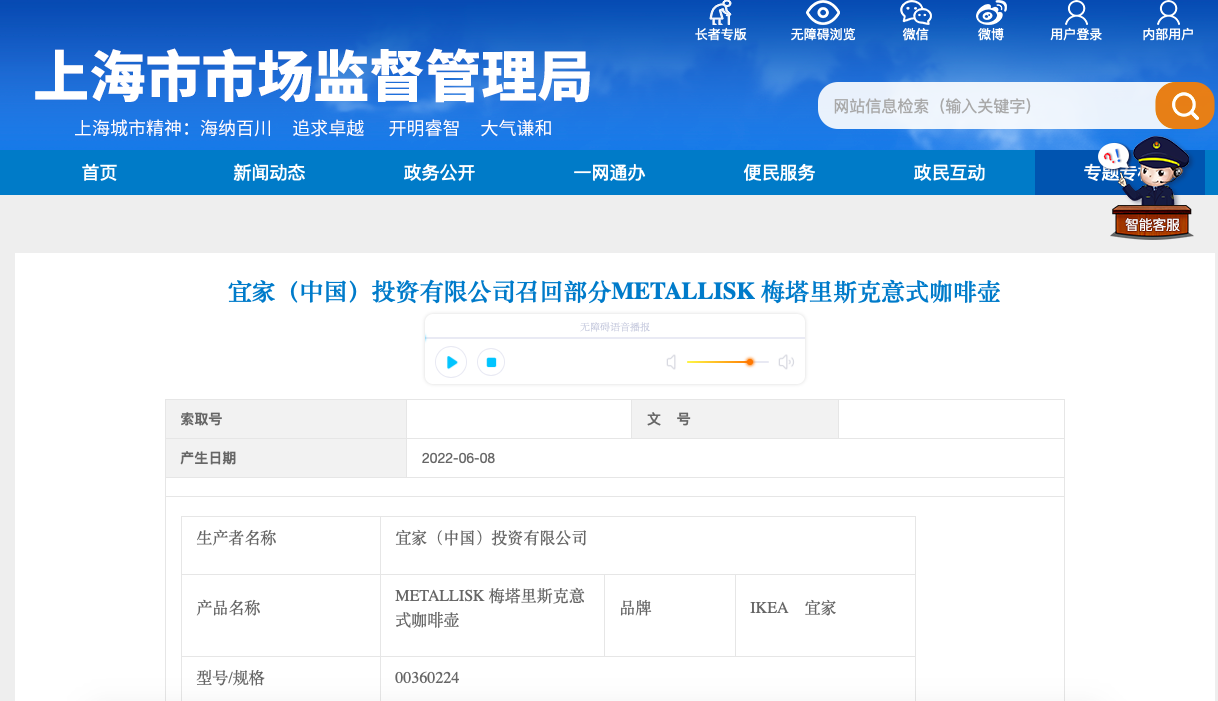
Task: Click the 产生日期 label cell
Action: [x=286, y=458]
